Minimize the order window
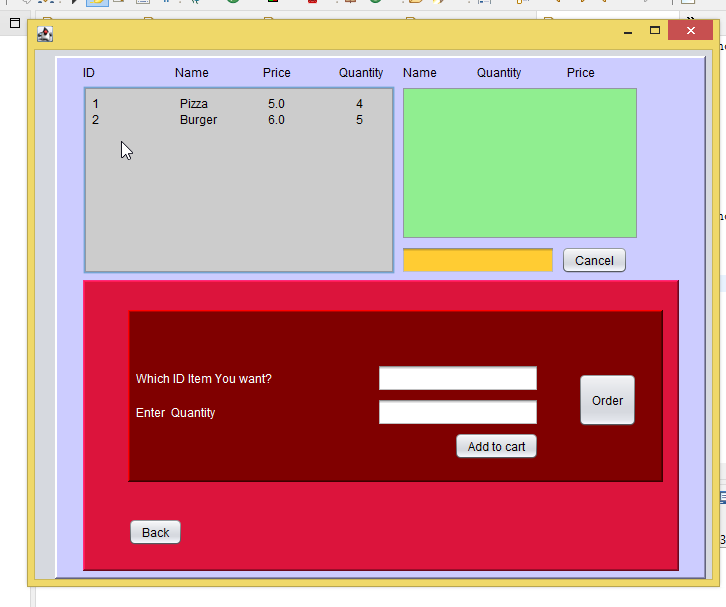The width and height of the screenshot is (726, 607). (628, 32)
